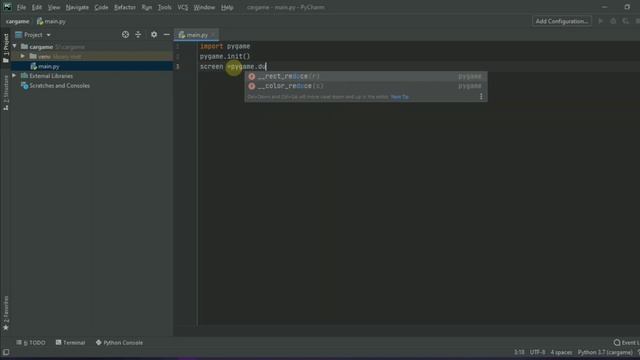Click the PyCharm logo icon
Viewport: 640px width, 360px height.
click(7, 7)
